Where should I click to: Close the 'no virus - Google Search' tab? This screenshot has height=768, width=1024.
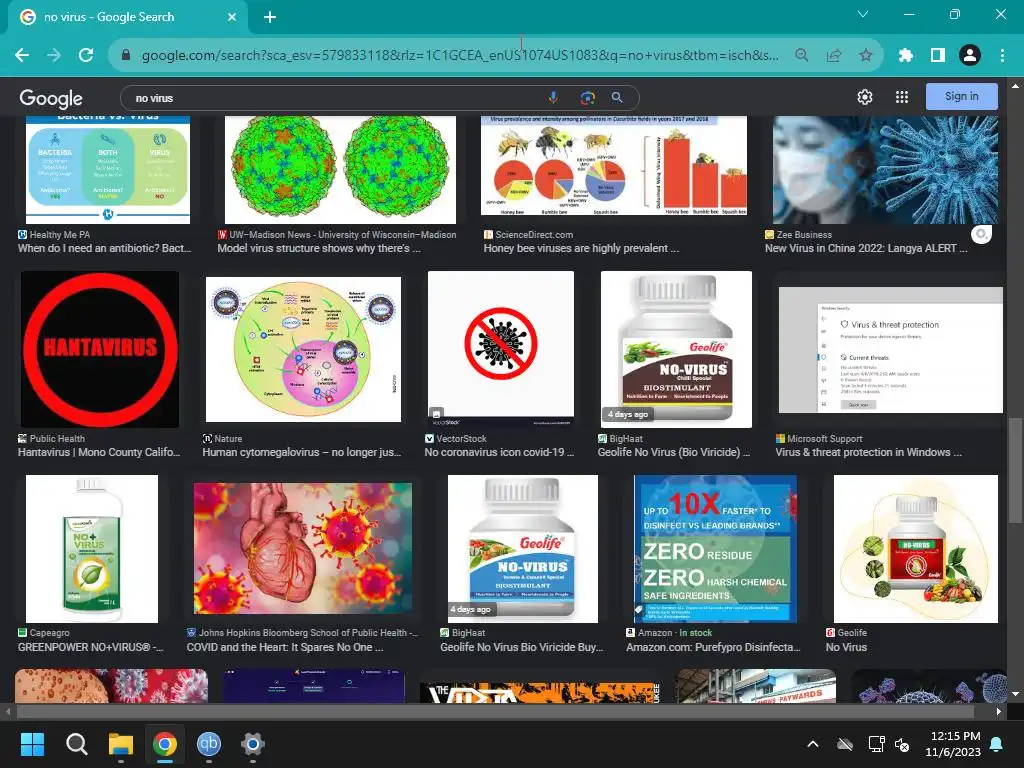pyautogui.click(x=232, y=17)
